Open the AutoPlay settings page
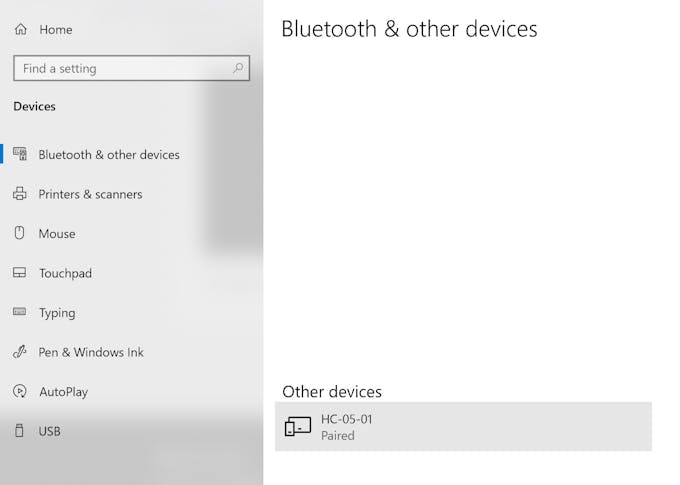 pos(63,392)
